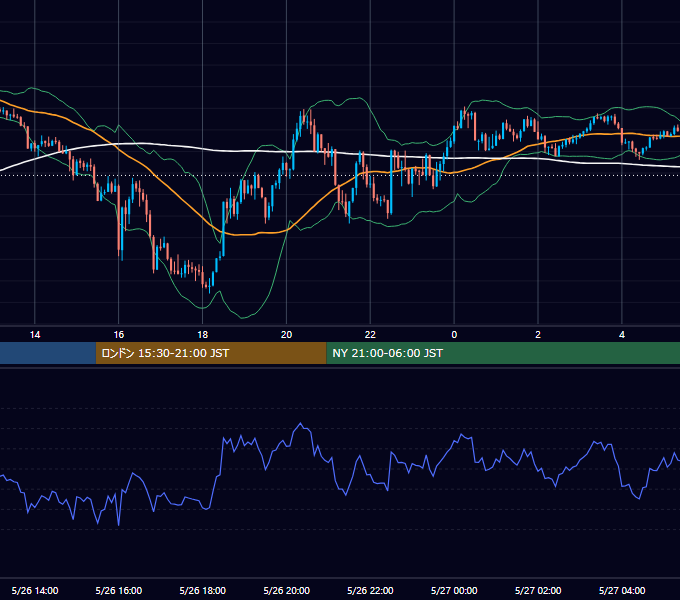Click the 5/27 00:00 date label
This screenshot has height=600, width=680.
point(454,590)
